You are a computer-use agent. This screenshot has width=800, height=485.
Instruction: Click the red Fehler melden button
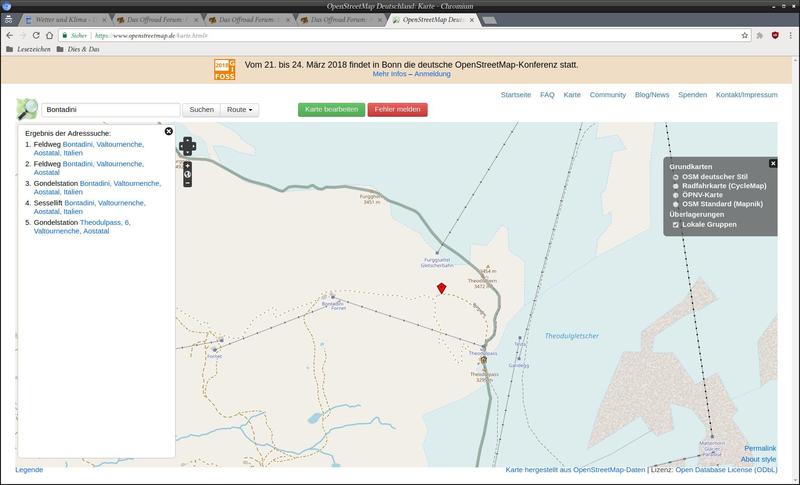(397, 110)
